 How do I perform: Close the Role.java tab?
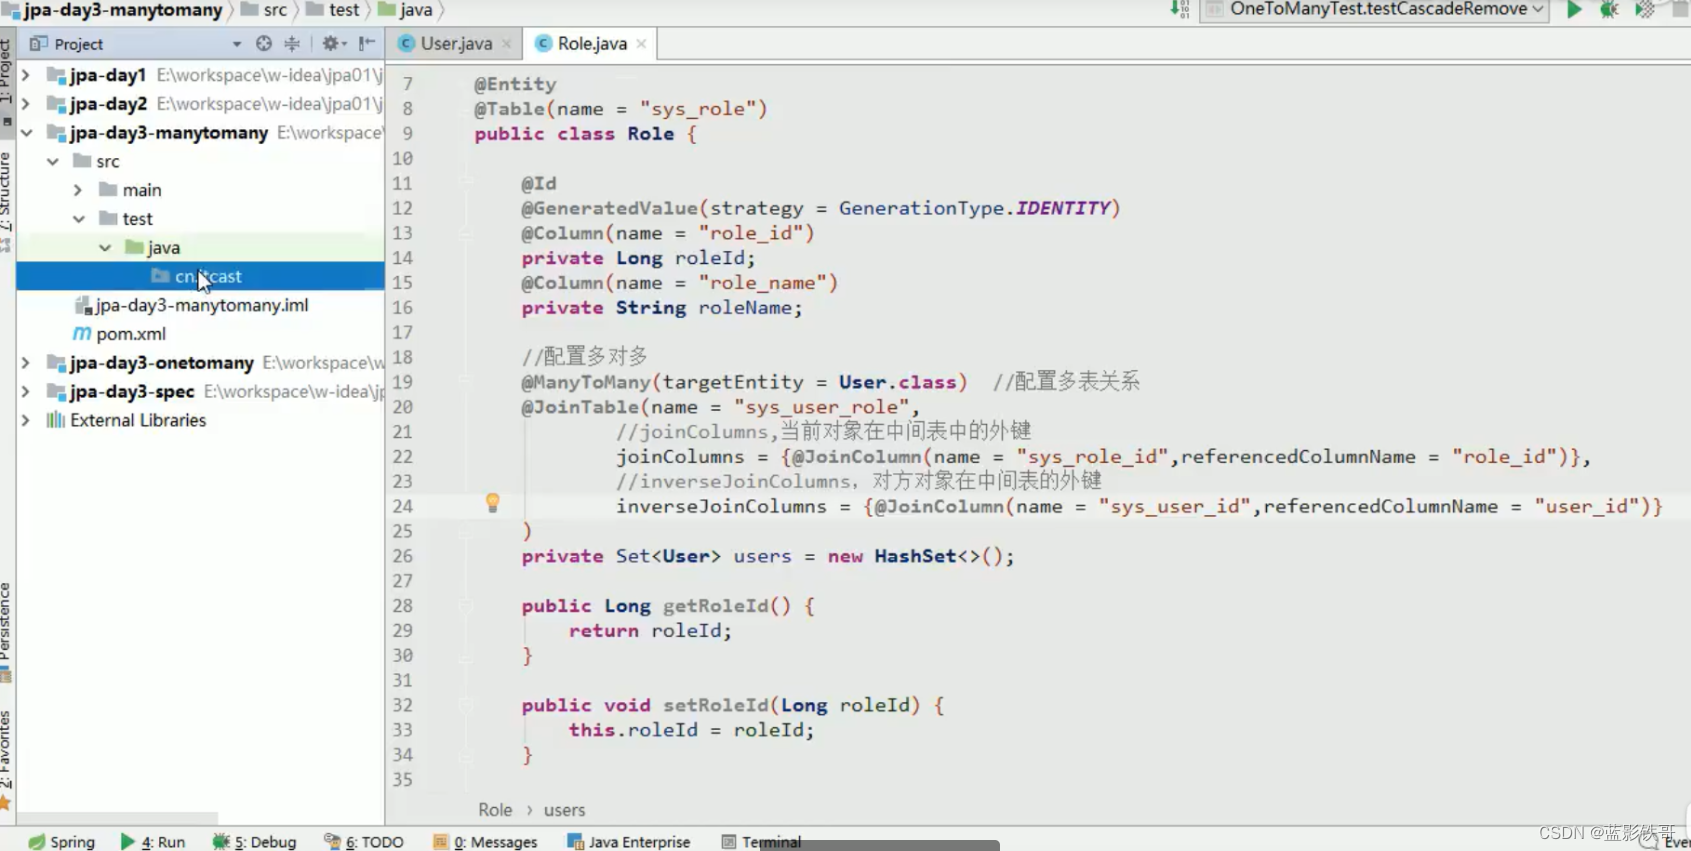coord(641,44)
